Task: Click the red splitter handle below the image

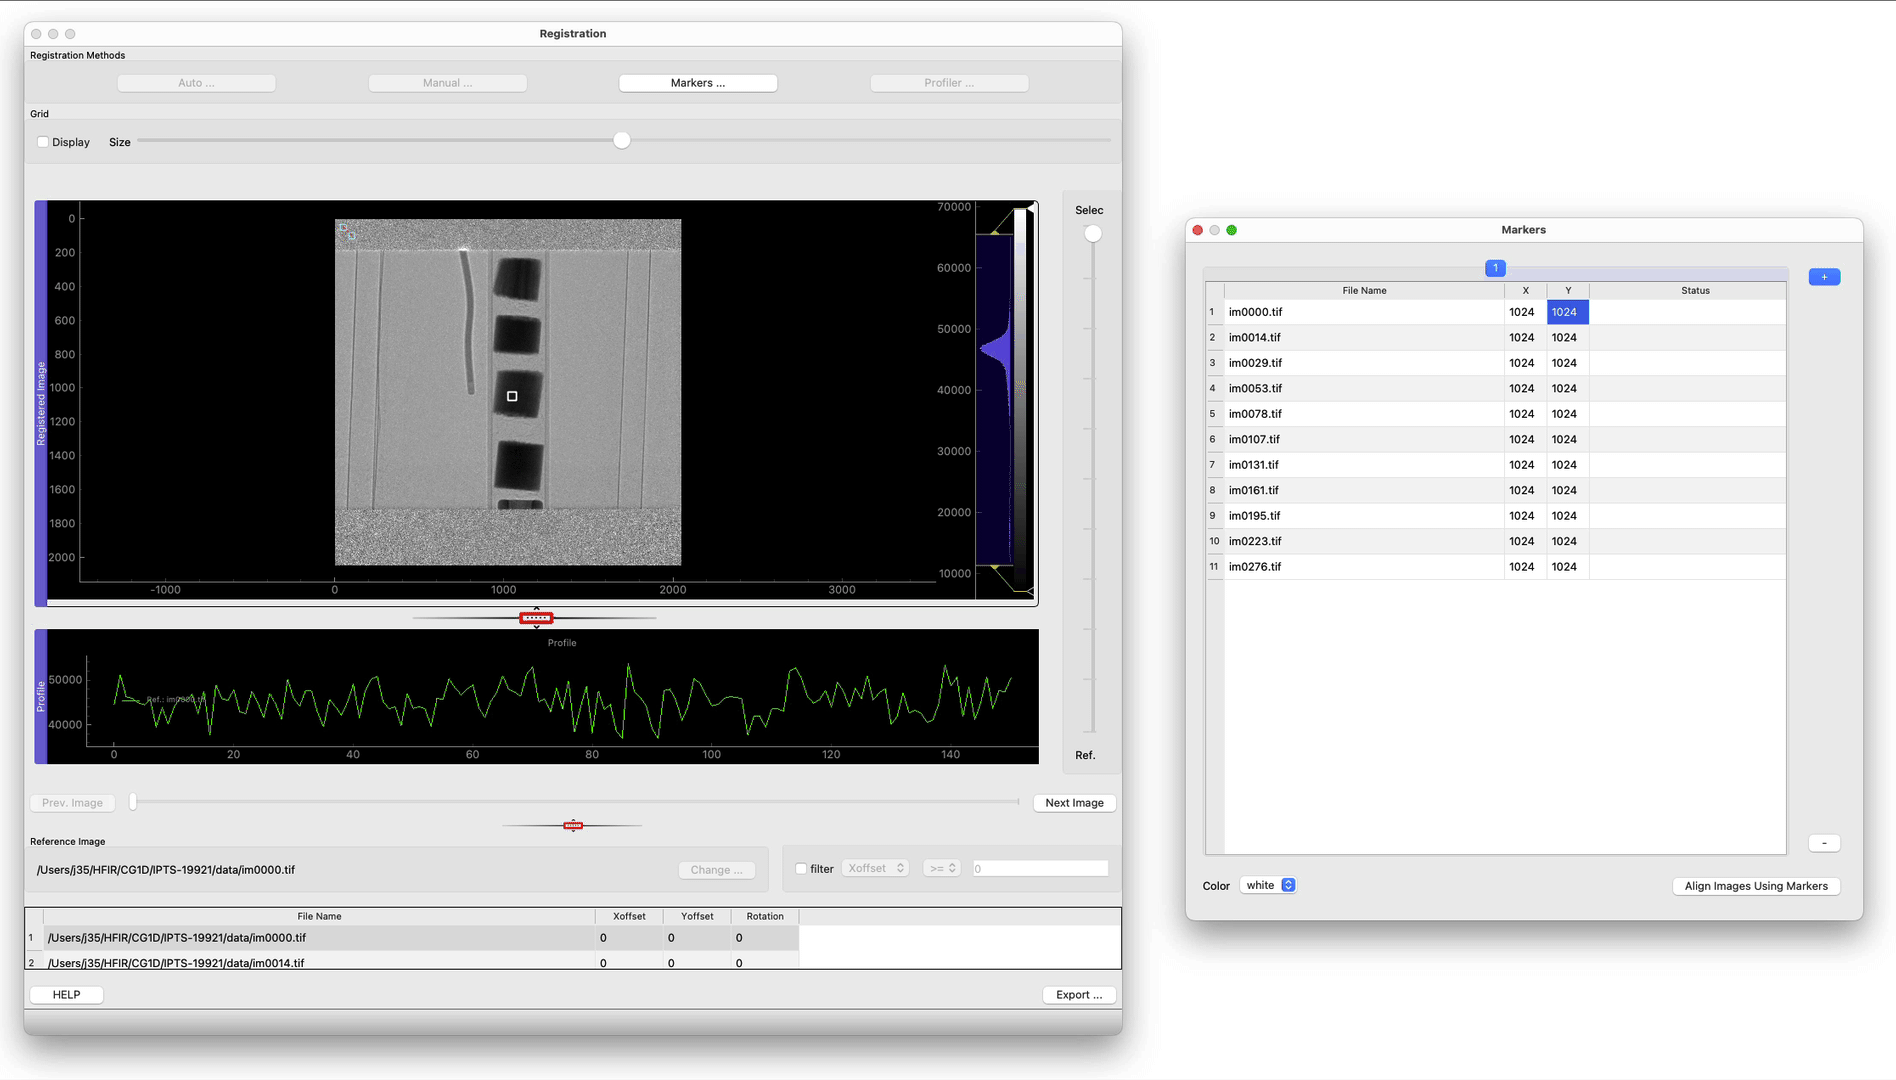Action: pos(536,618)
